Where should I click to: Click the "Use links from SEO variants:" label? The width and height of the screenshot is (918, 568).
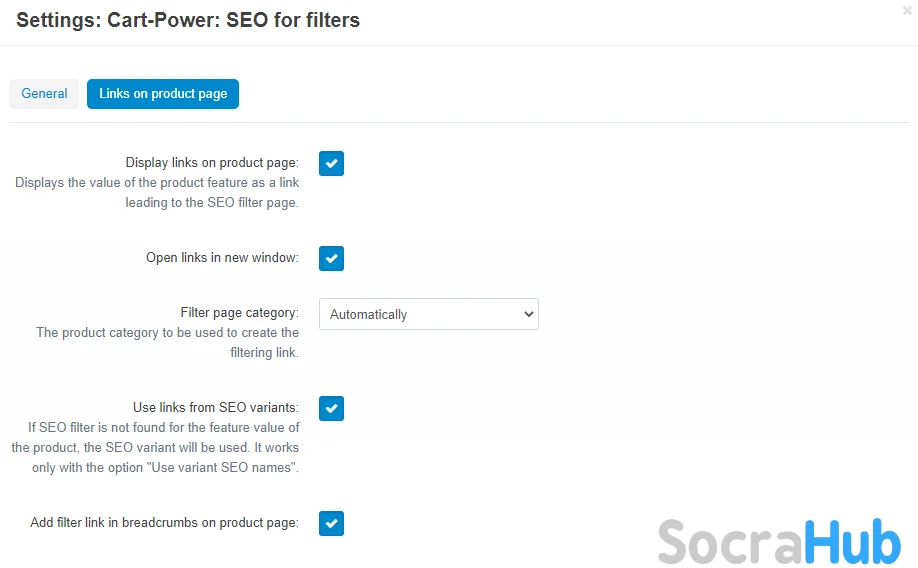[216, 408]
